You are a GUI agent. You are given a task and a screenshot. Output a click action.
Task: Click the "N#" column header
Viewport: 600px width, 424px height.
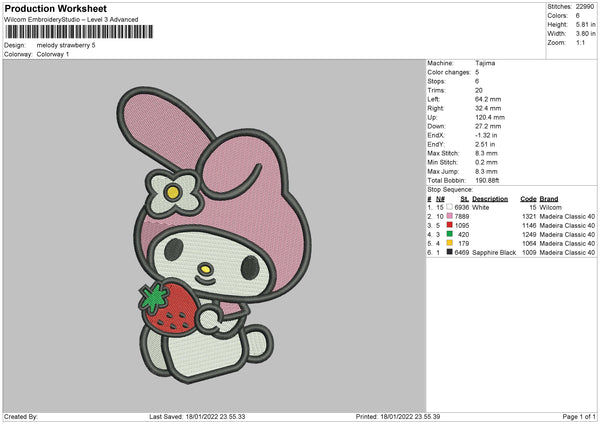tap(440, 199)
